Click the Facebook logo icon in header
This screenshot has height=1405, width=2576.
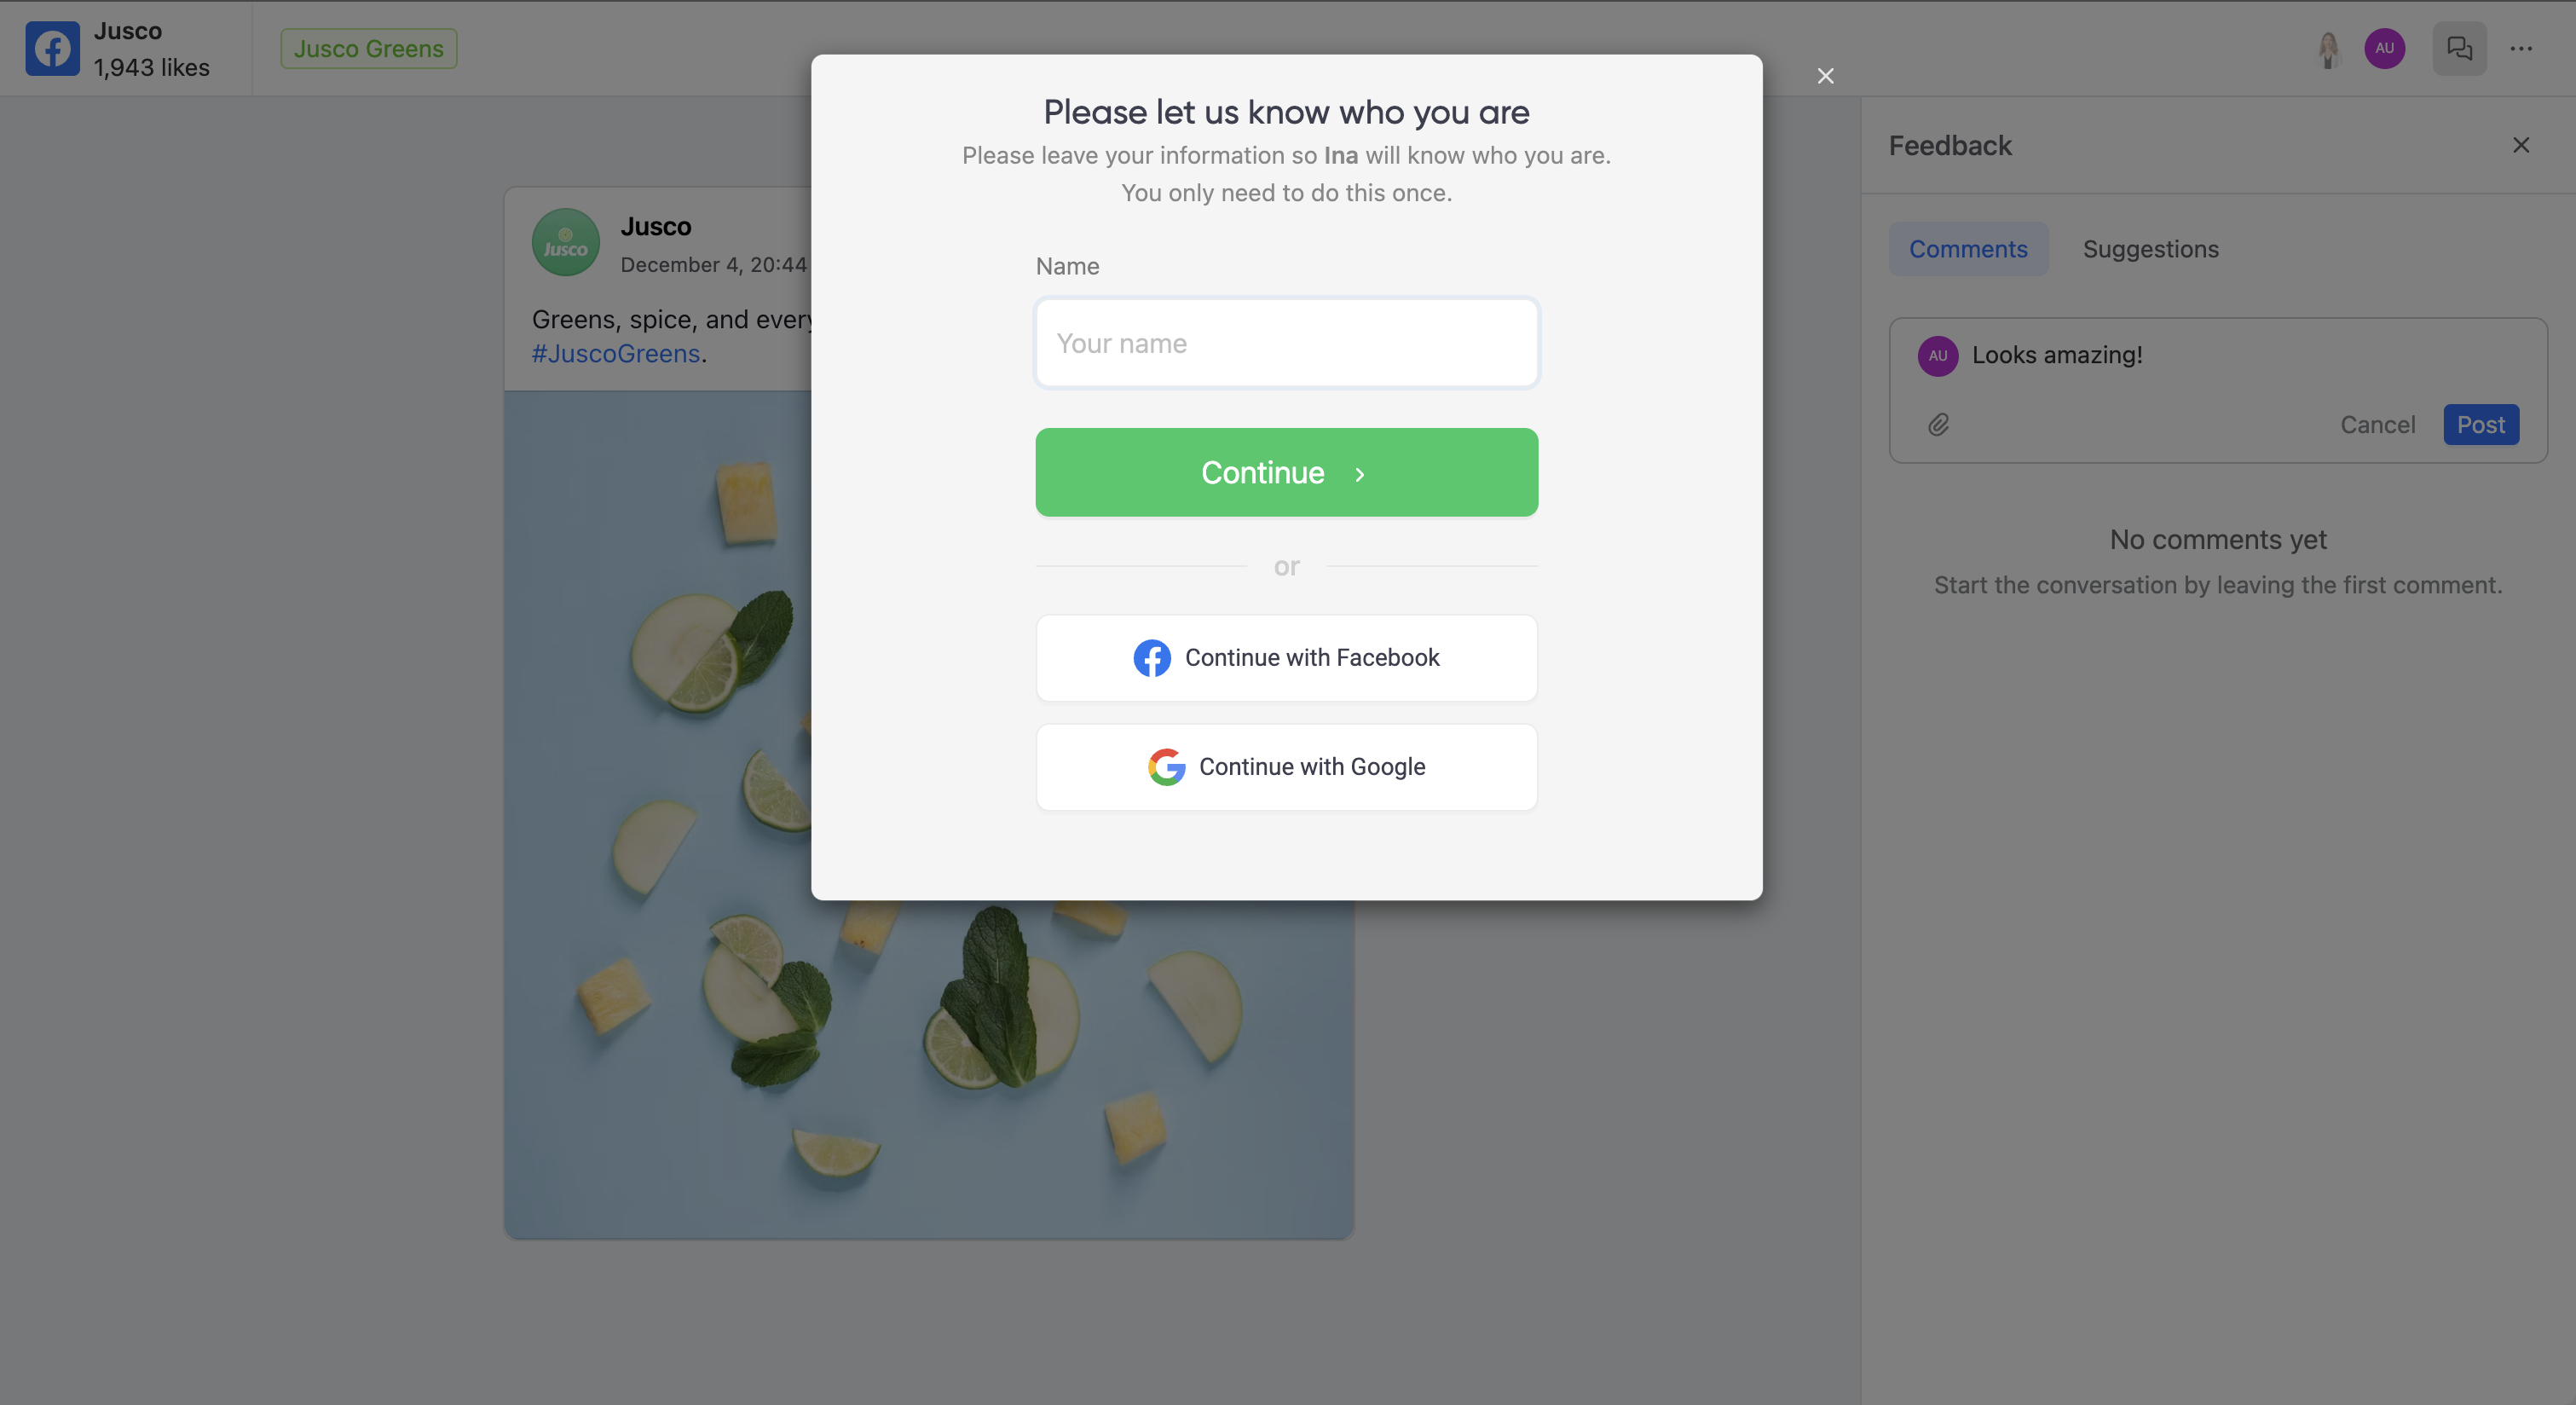pos(52,48)
